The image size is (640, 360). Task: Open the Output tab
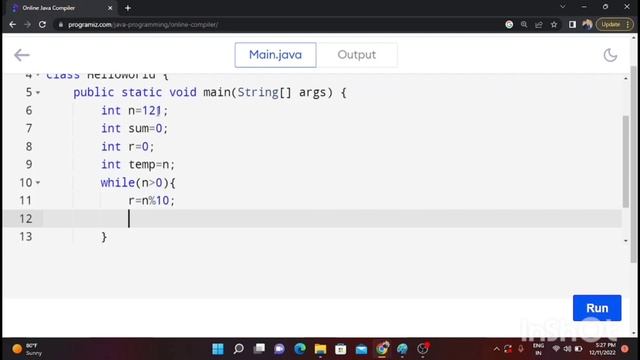pos(357,55)
